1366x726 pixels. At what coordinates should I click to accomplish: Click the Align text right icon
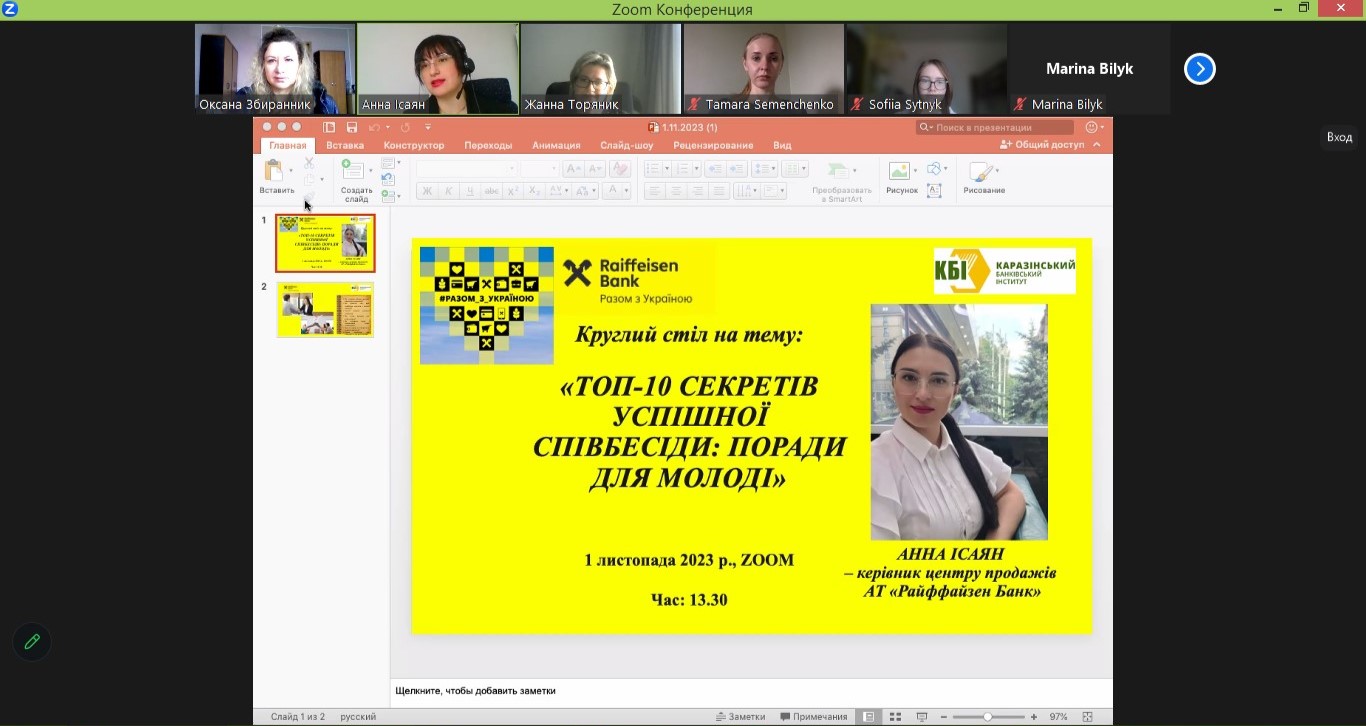point(697,191)
